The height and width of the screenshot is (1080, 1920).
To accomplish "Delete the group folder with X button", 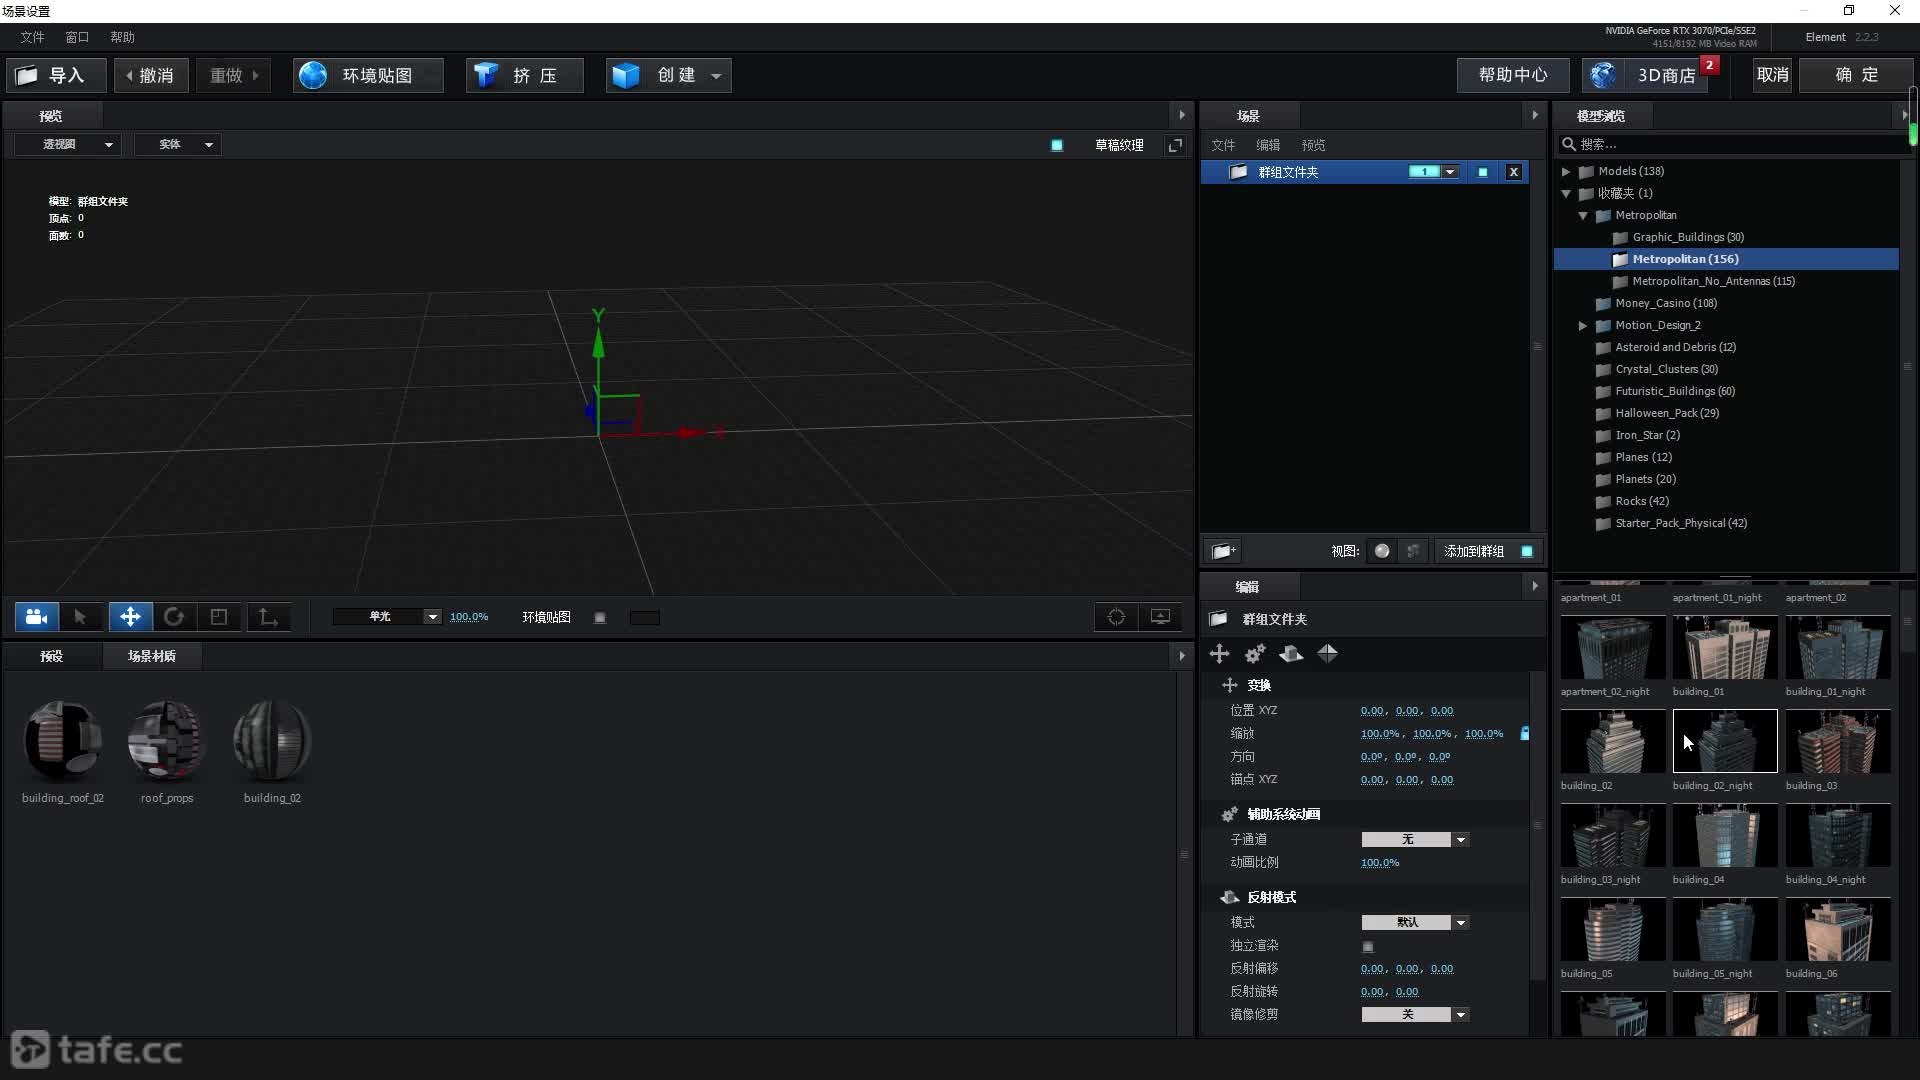I will pos(1514,172).
